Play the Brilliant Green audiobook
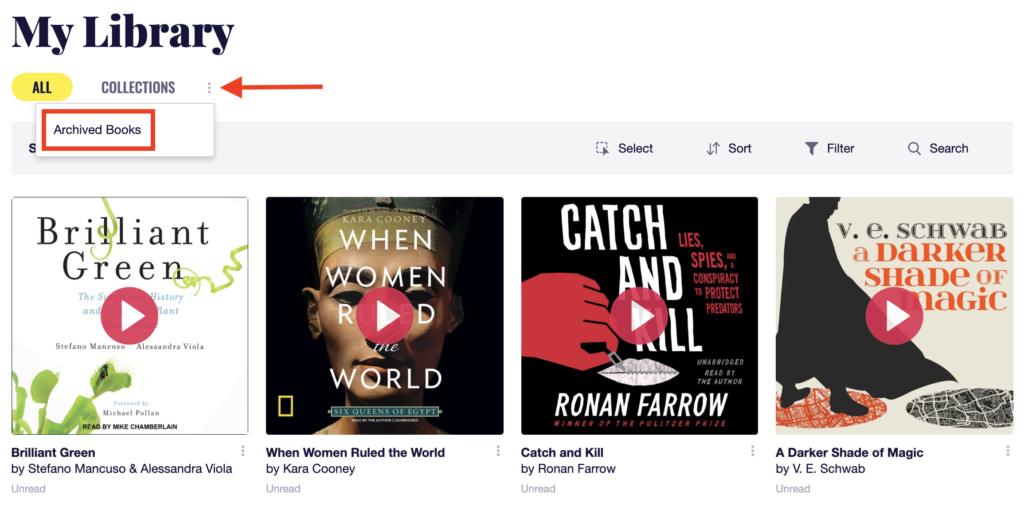Screen dimensions: 1024x519 (x=129, y=316)
